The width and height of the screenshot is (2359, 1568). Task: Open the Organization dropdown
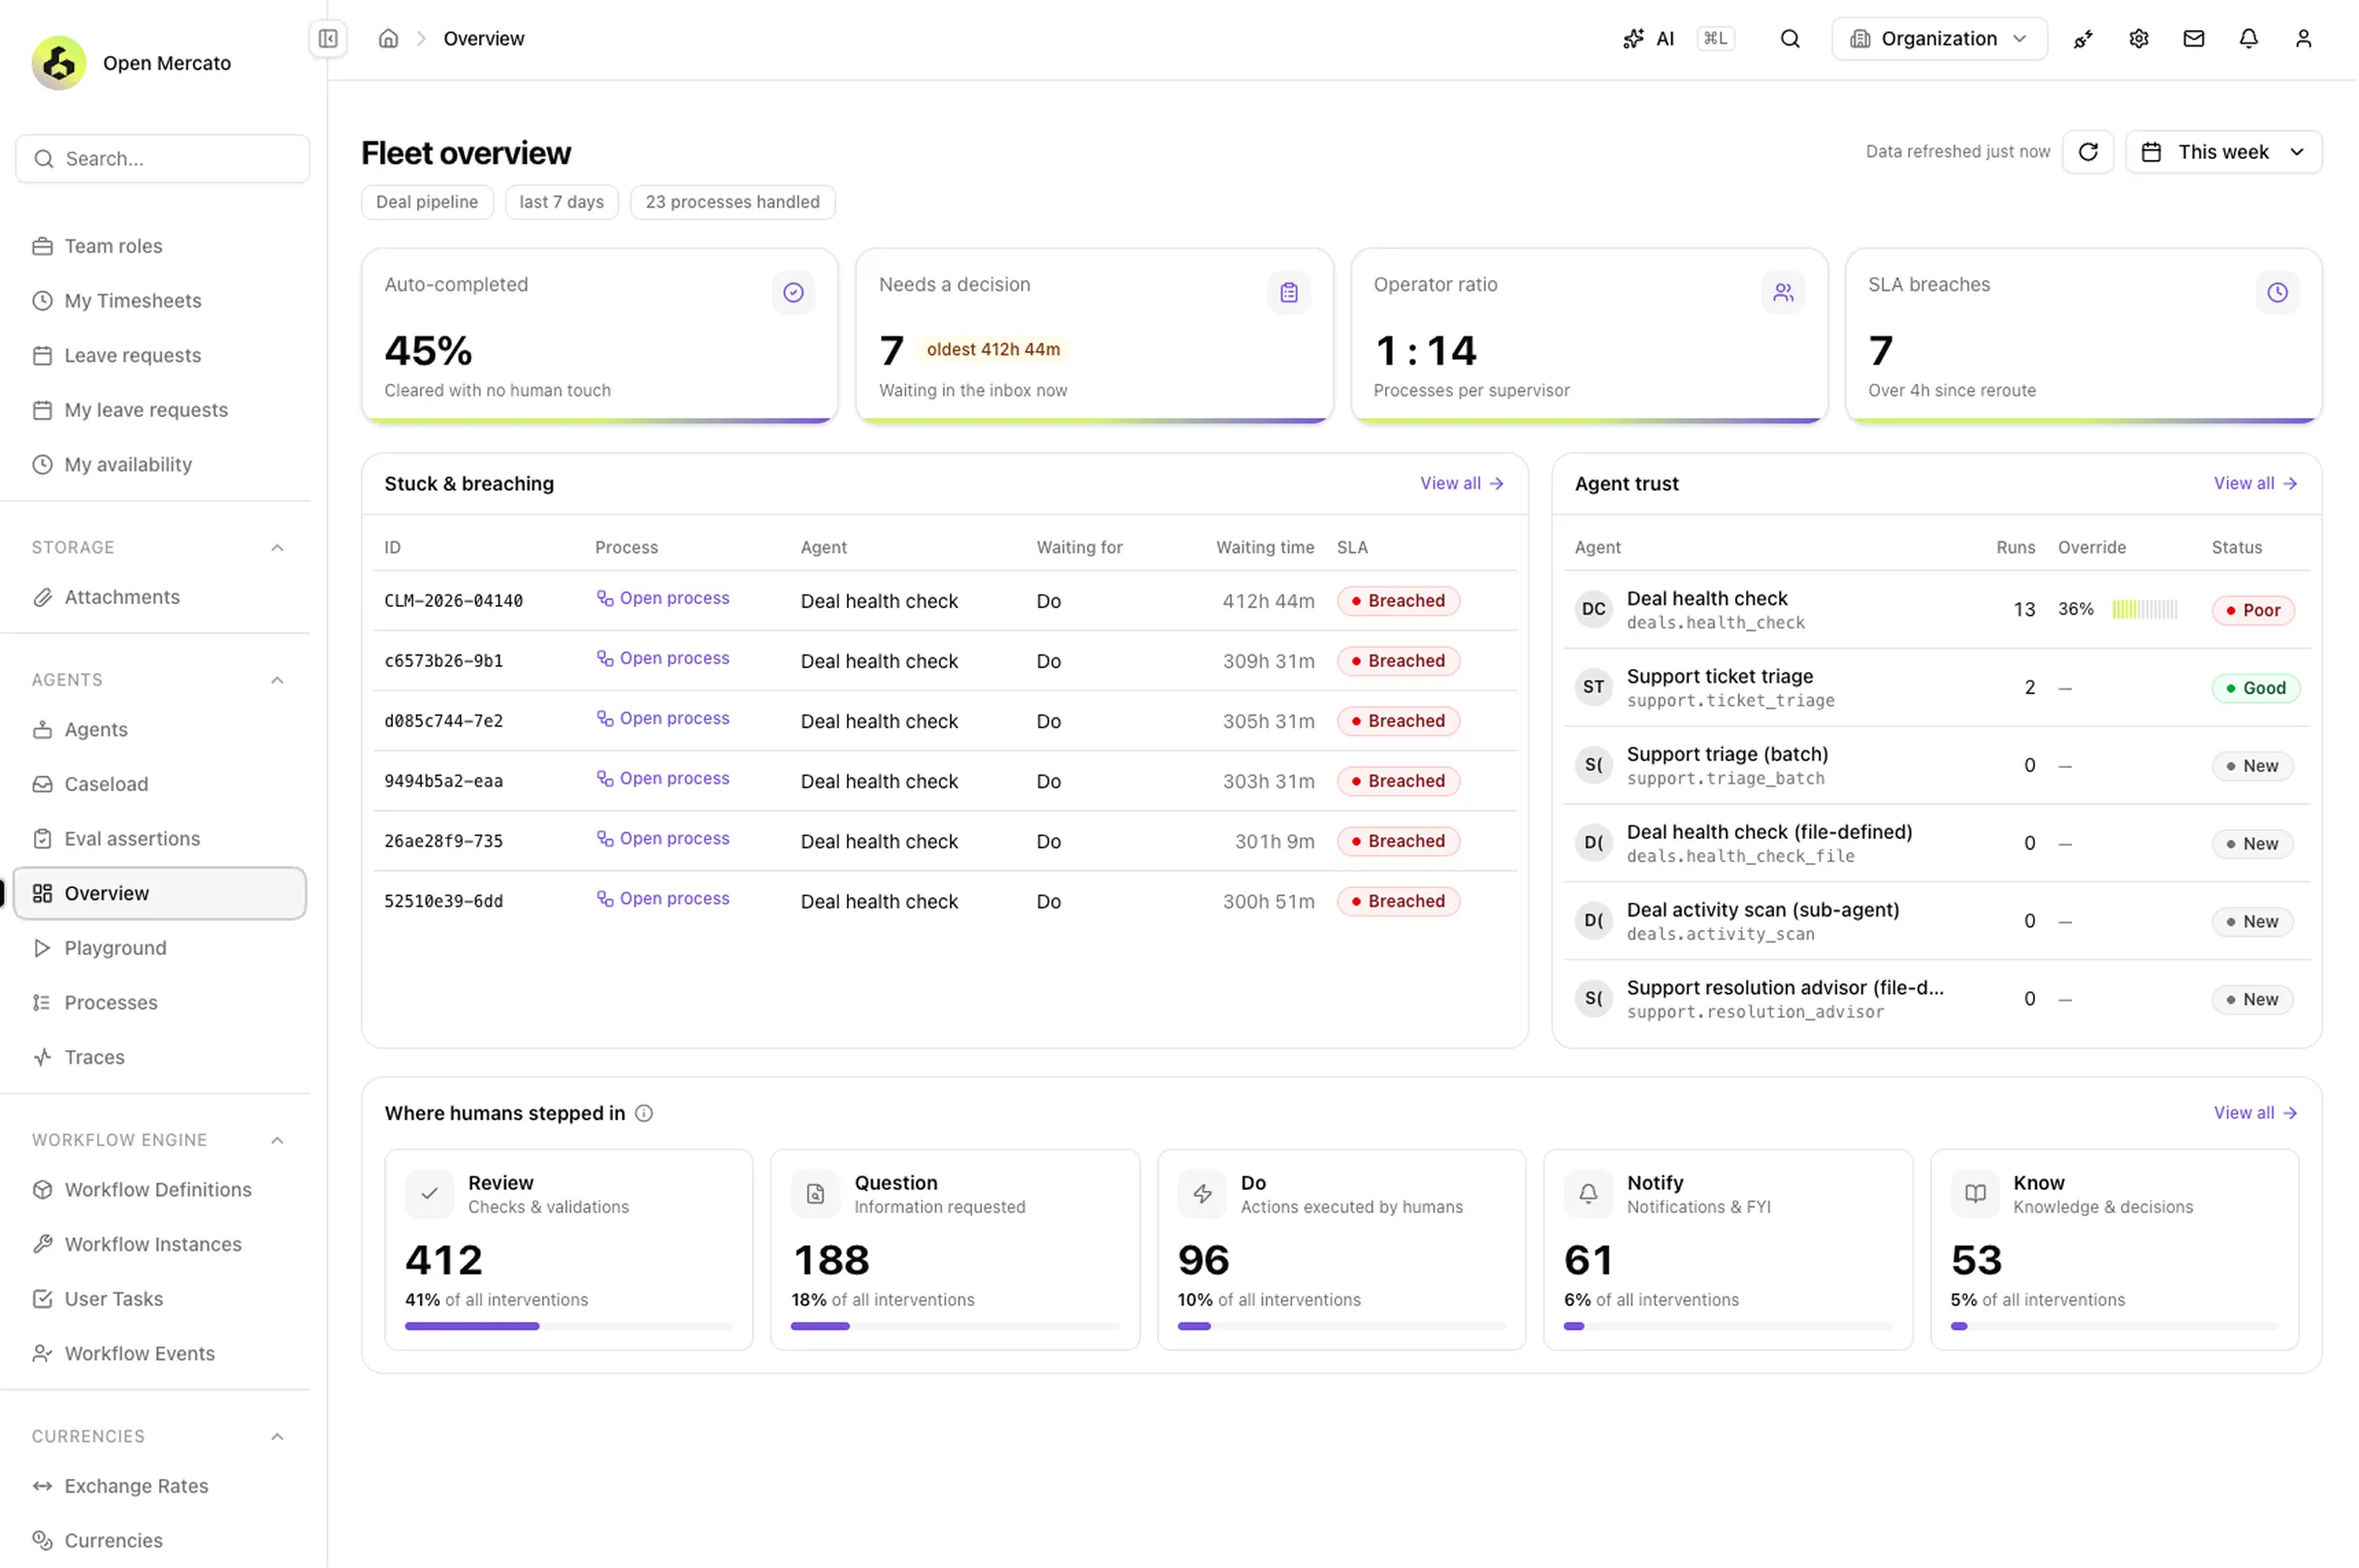tap(1939, 39)
